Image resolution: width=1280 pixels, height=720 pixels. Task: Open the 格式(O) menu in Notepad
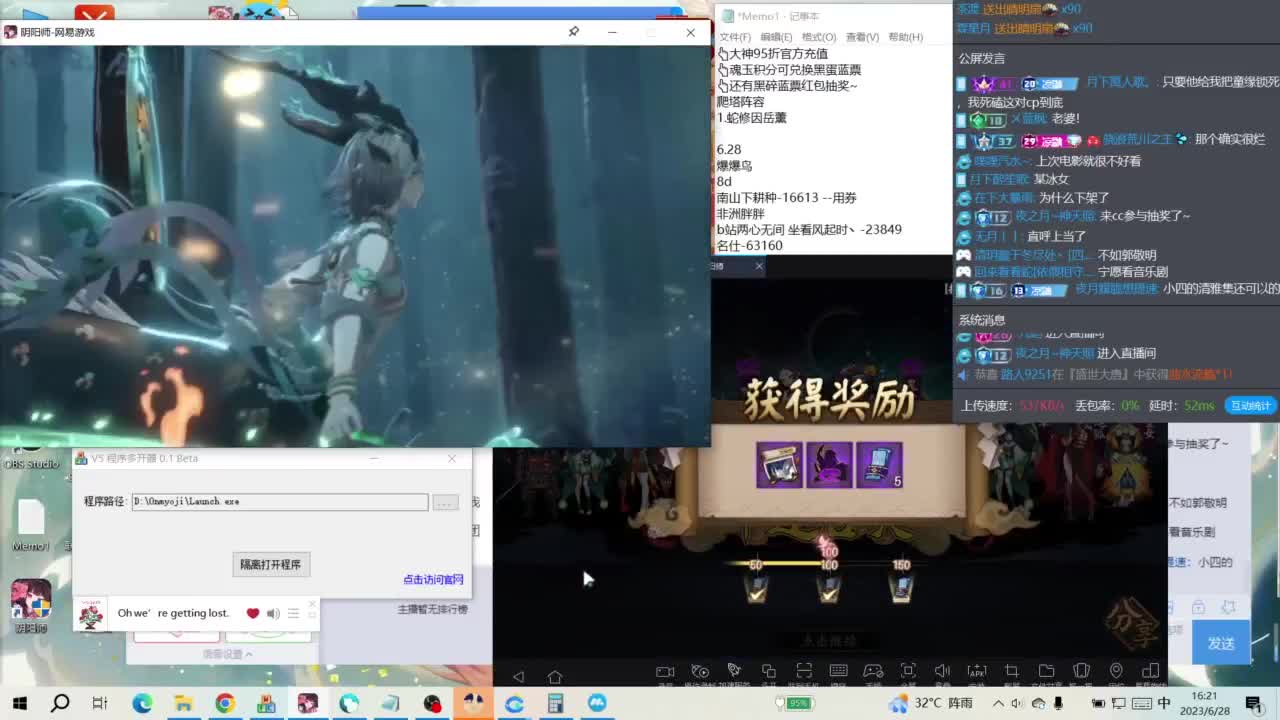(819, 37)
